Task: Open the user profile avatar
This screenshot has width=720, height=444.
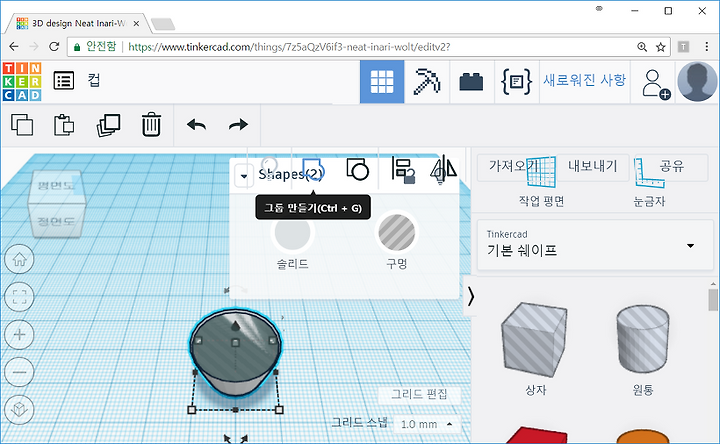Action: 697,82
